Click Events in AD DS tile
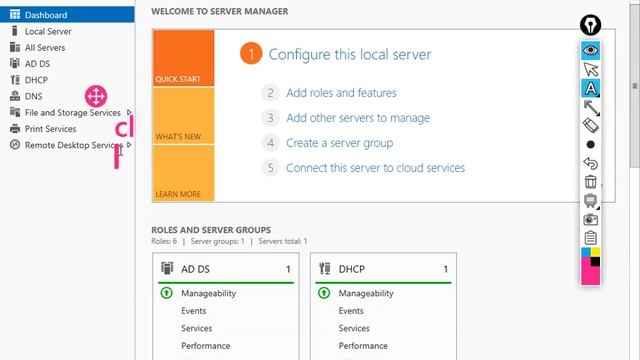The image size is (640, 360). pyautogui.click(x=193, y=311)
